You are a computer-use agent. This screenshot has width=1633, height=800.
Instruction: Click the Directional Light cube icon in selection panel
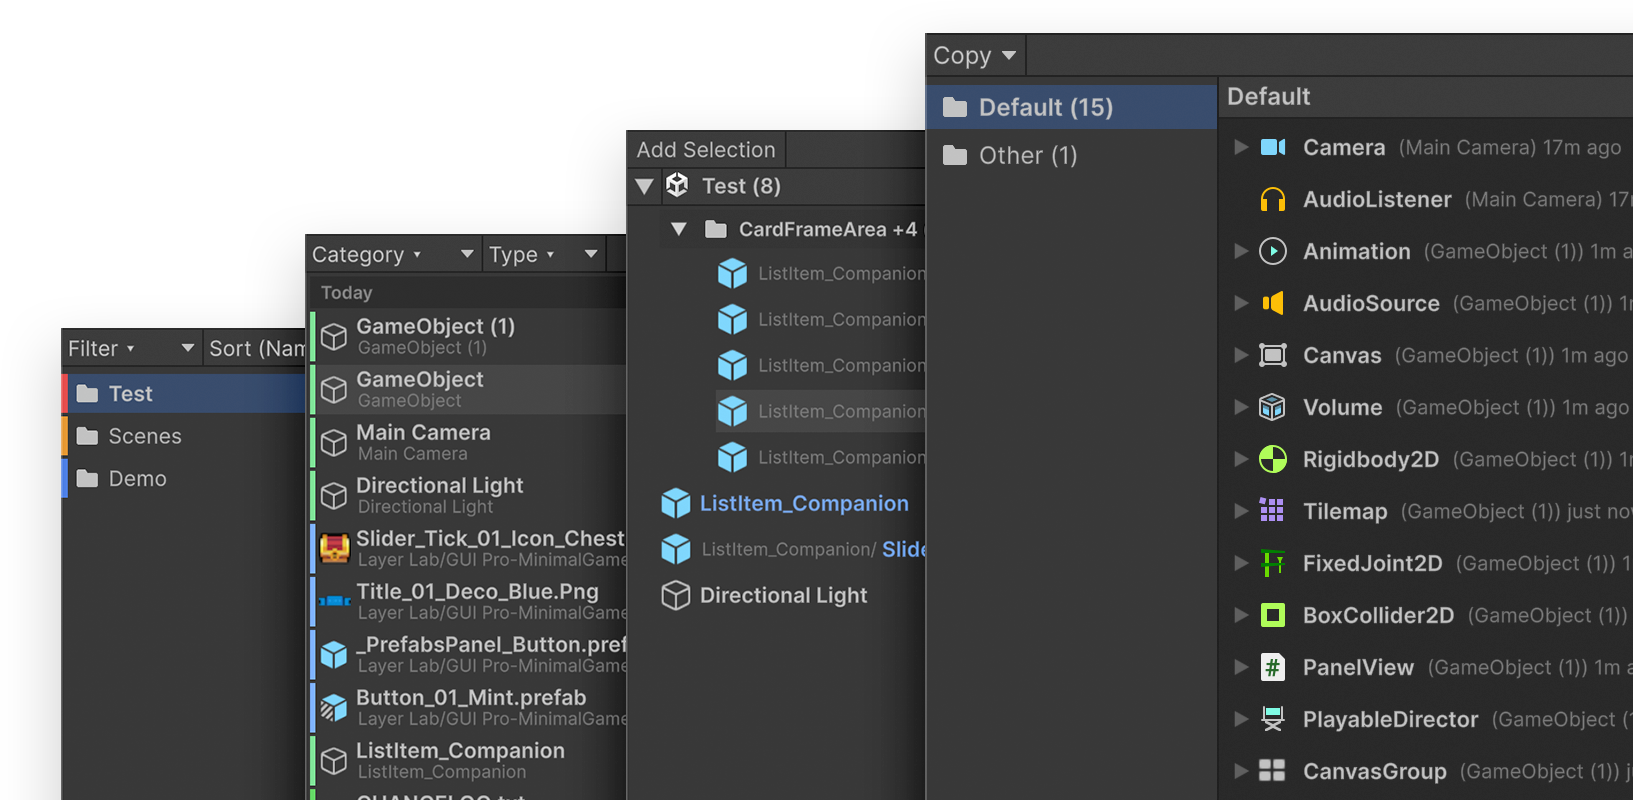pos(676,595)
